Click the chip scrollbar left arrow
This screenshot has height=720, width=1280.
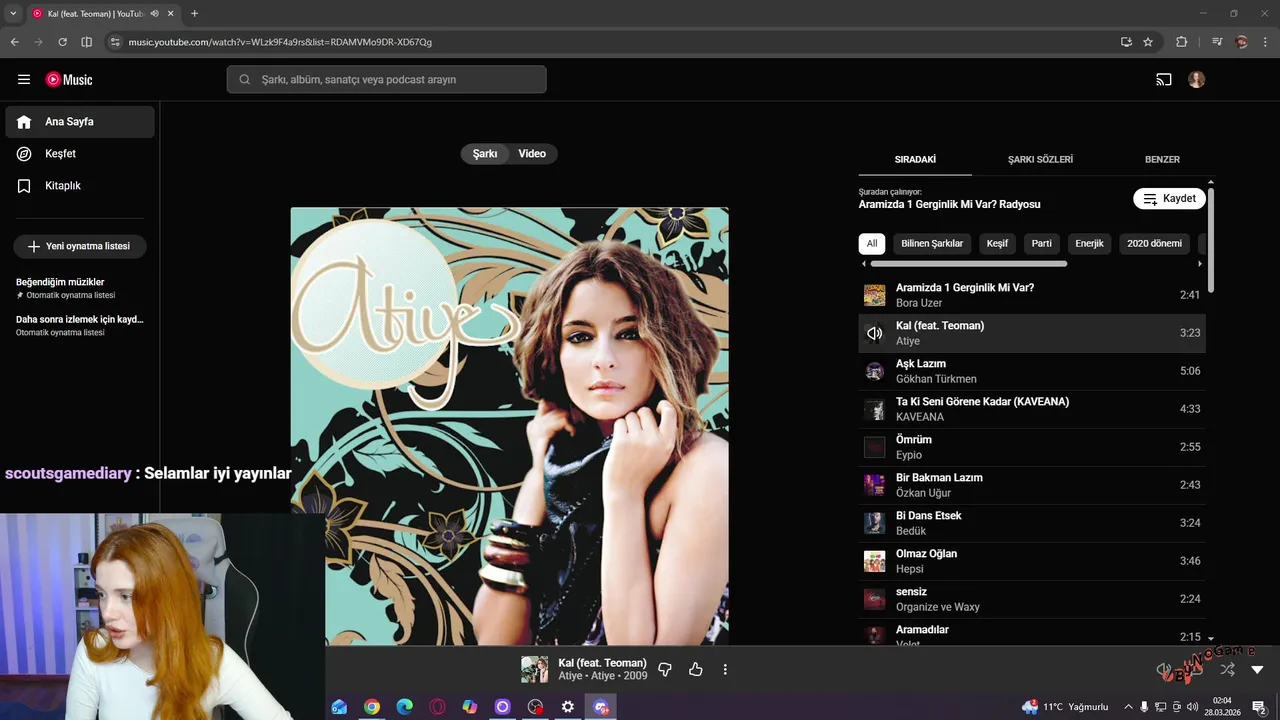[x=864, y=264]
